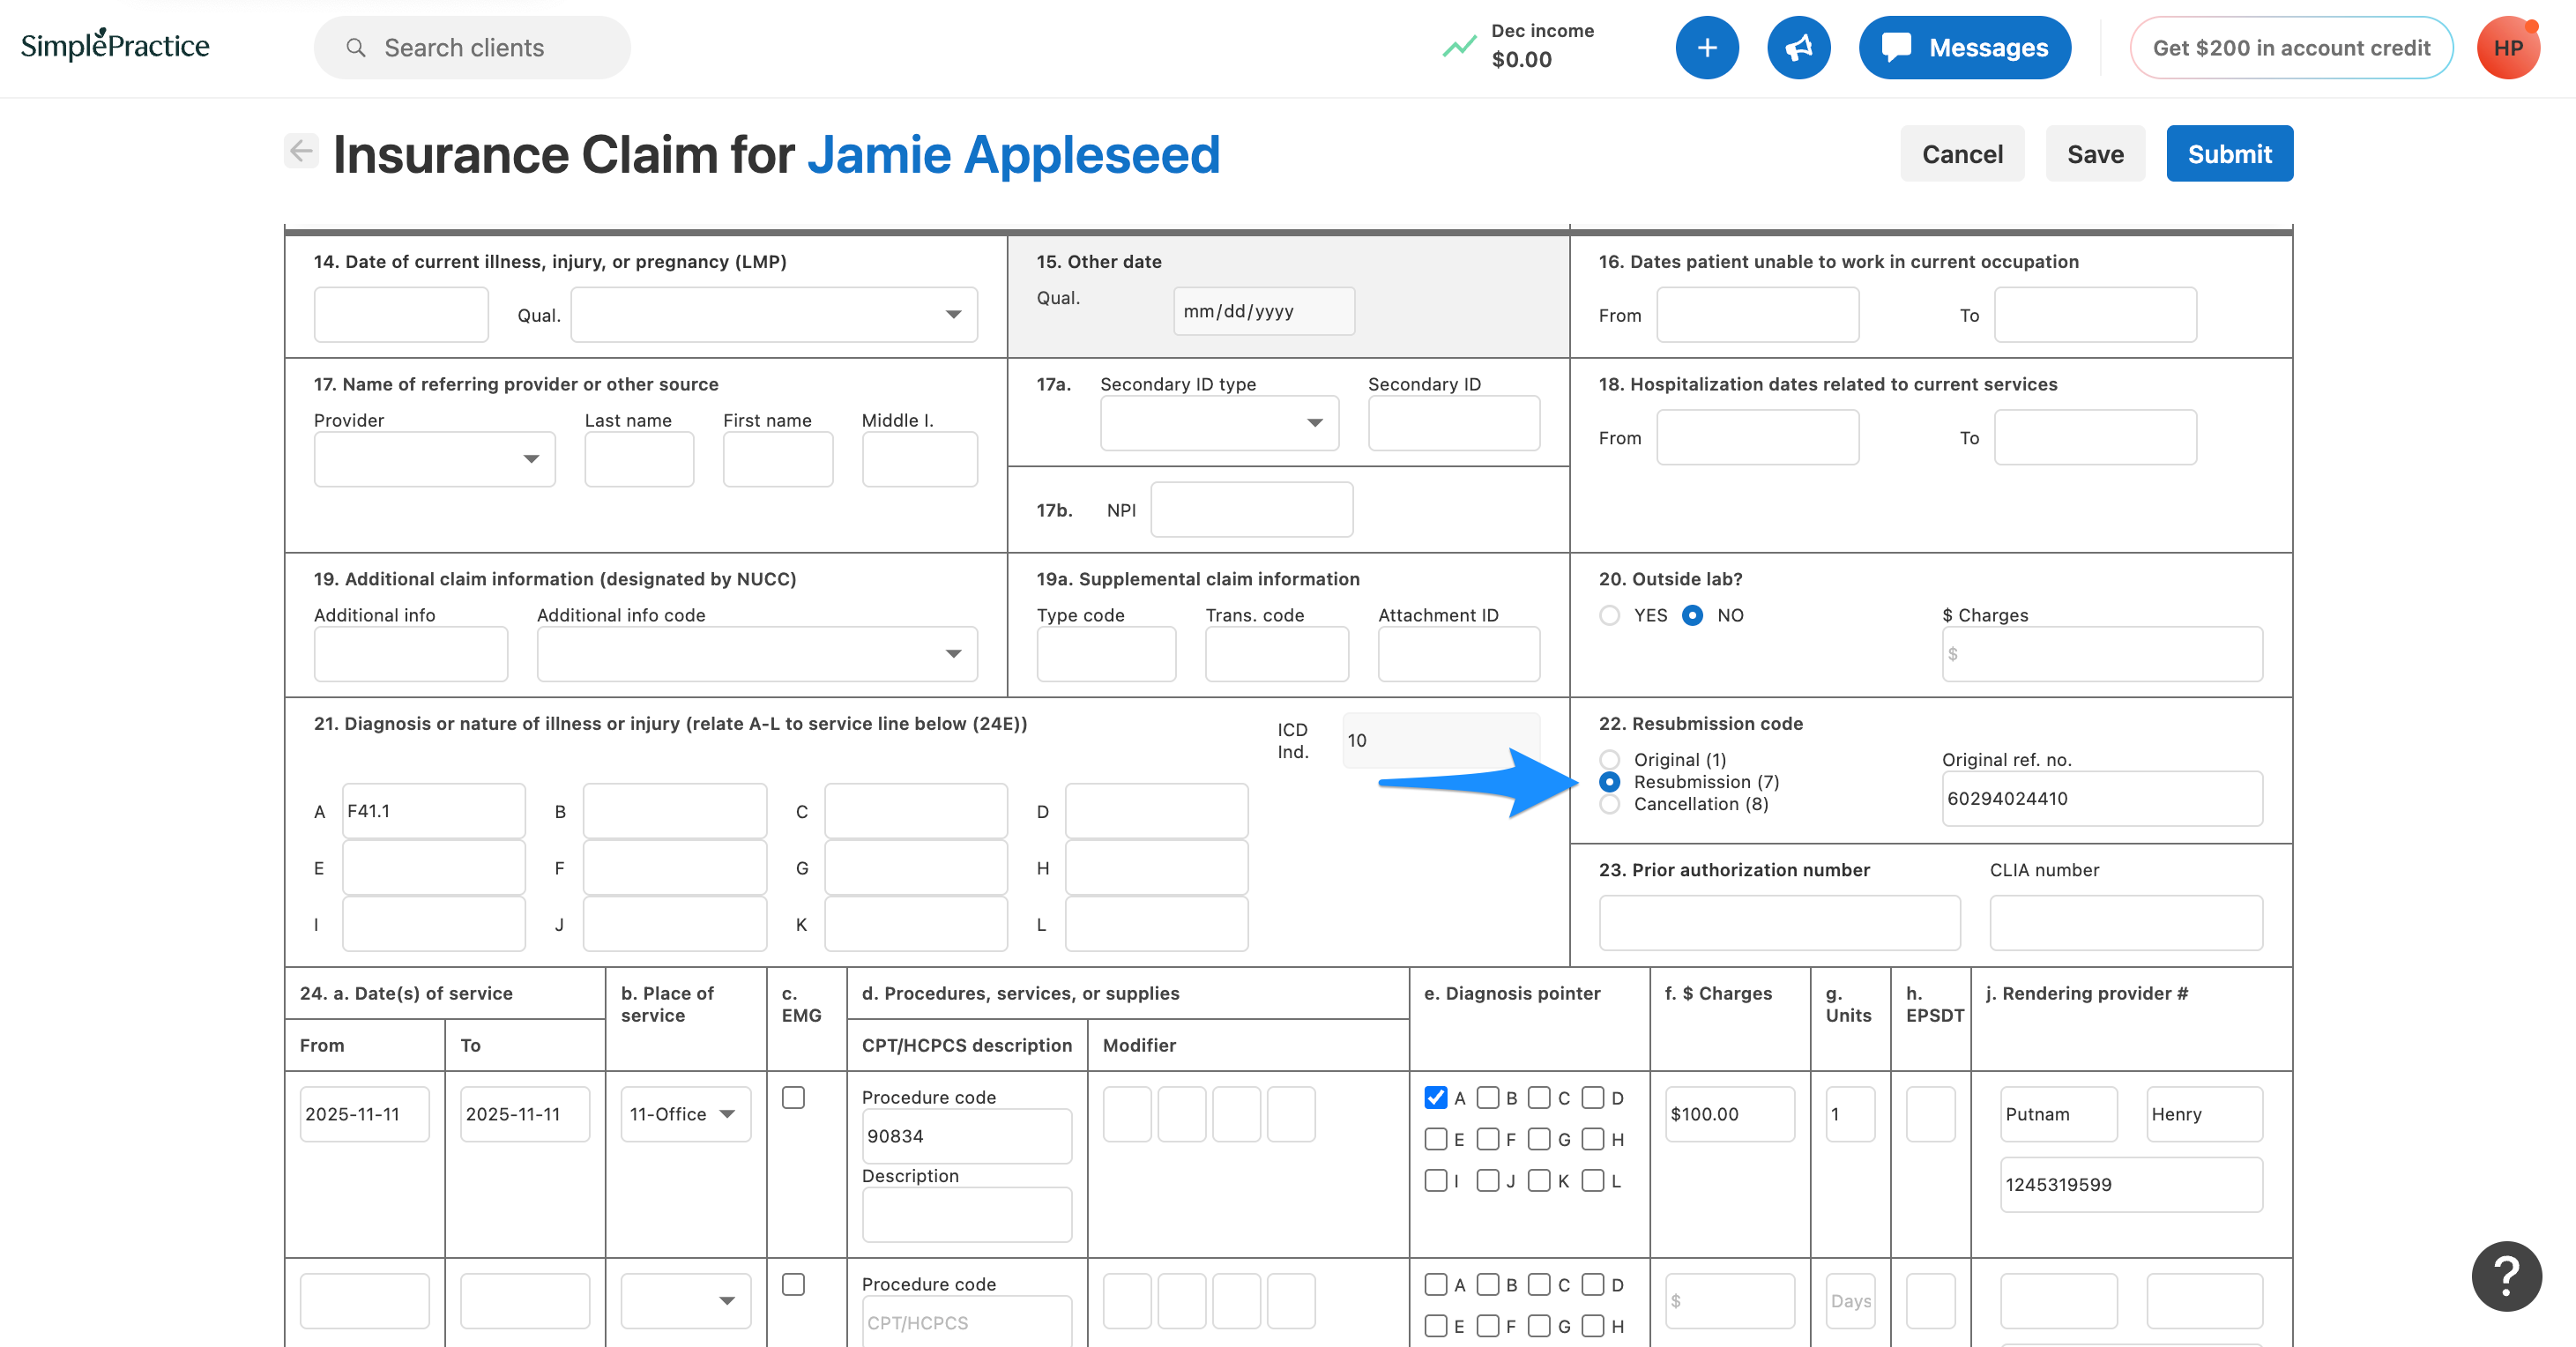Image resolution: width=2576 pixels, height=1347 pixels.
Task: Submit the insurance claim
Action: 2229,153
